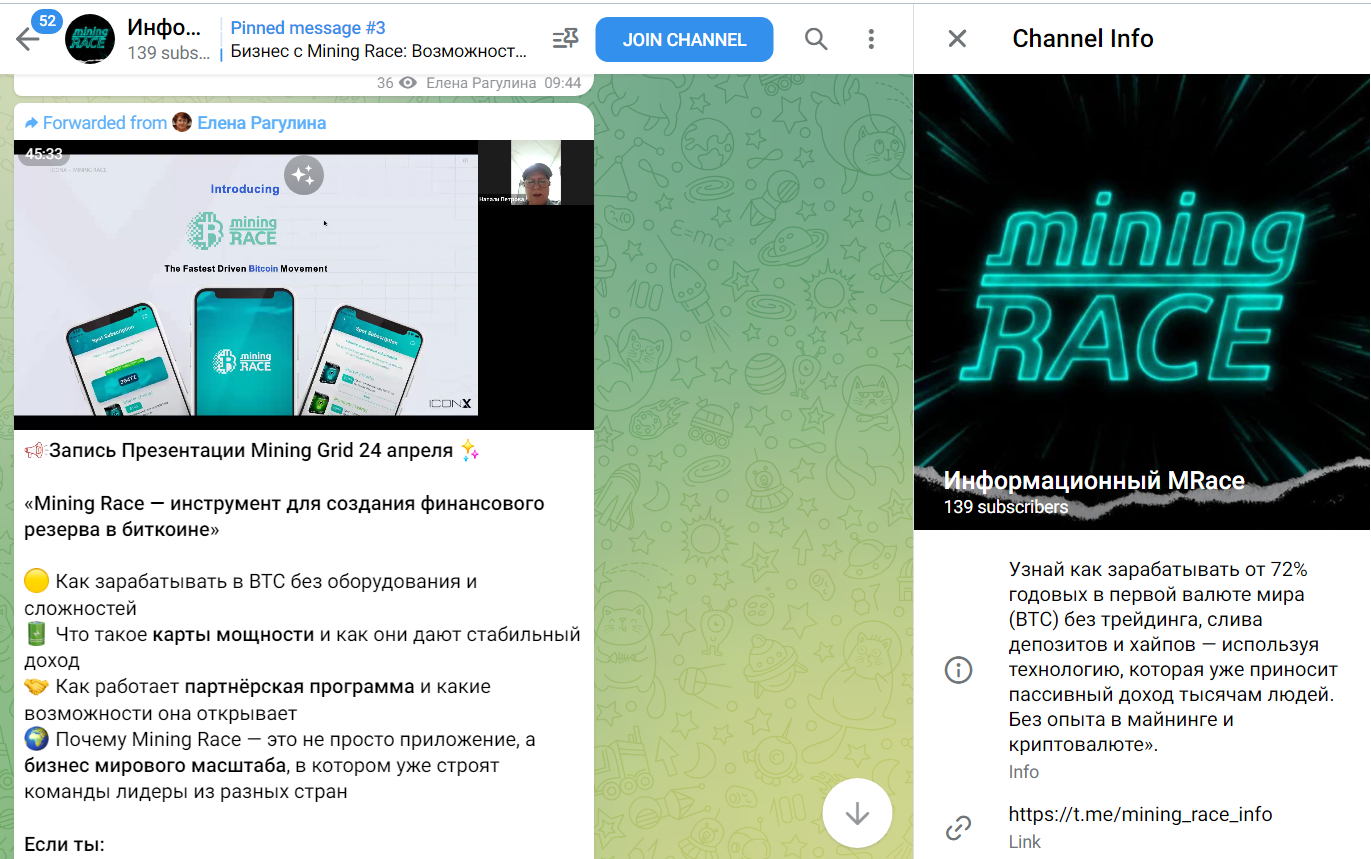The height and width of the screenshot is (859, 1371).
Task: Click the info circle icon beside the description
Action: tap(958, 670)
